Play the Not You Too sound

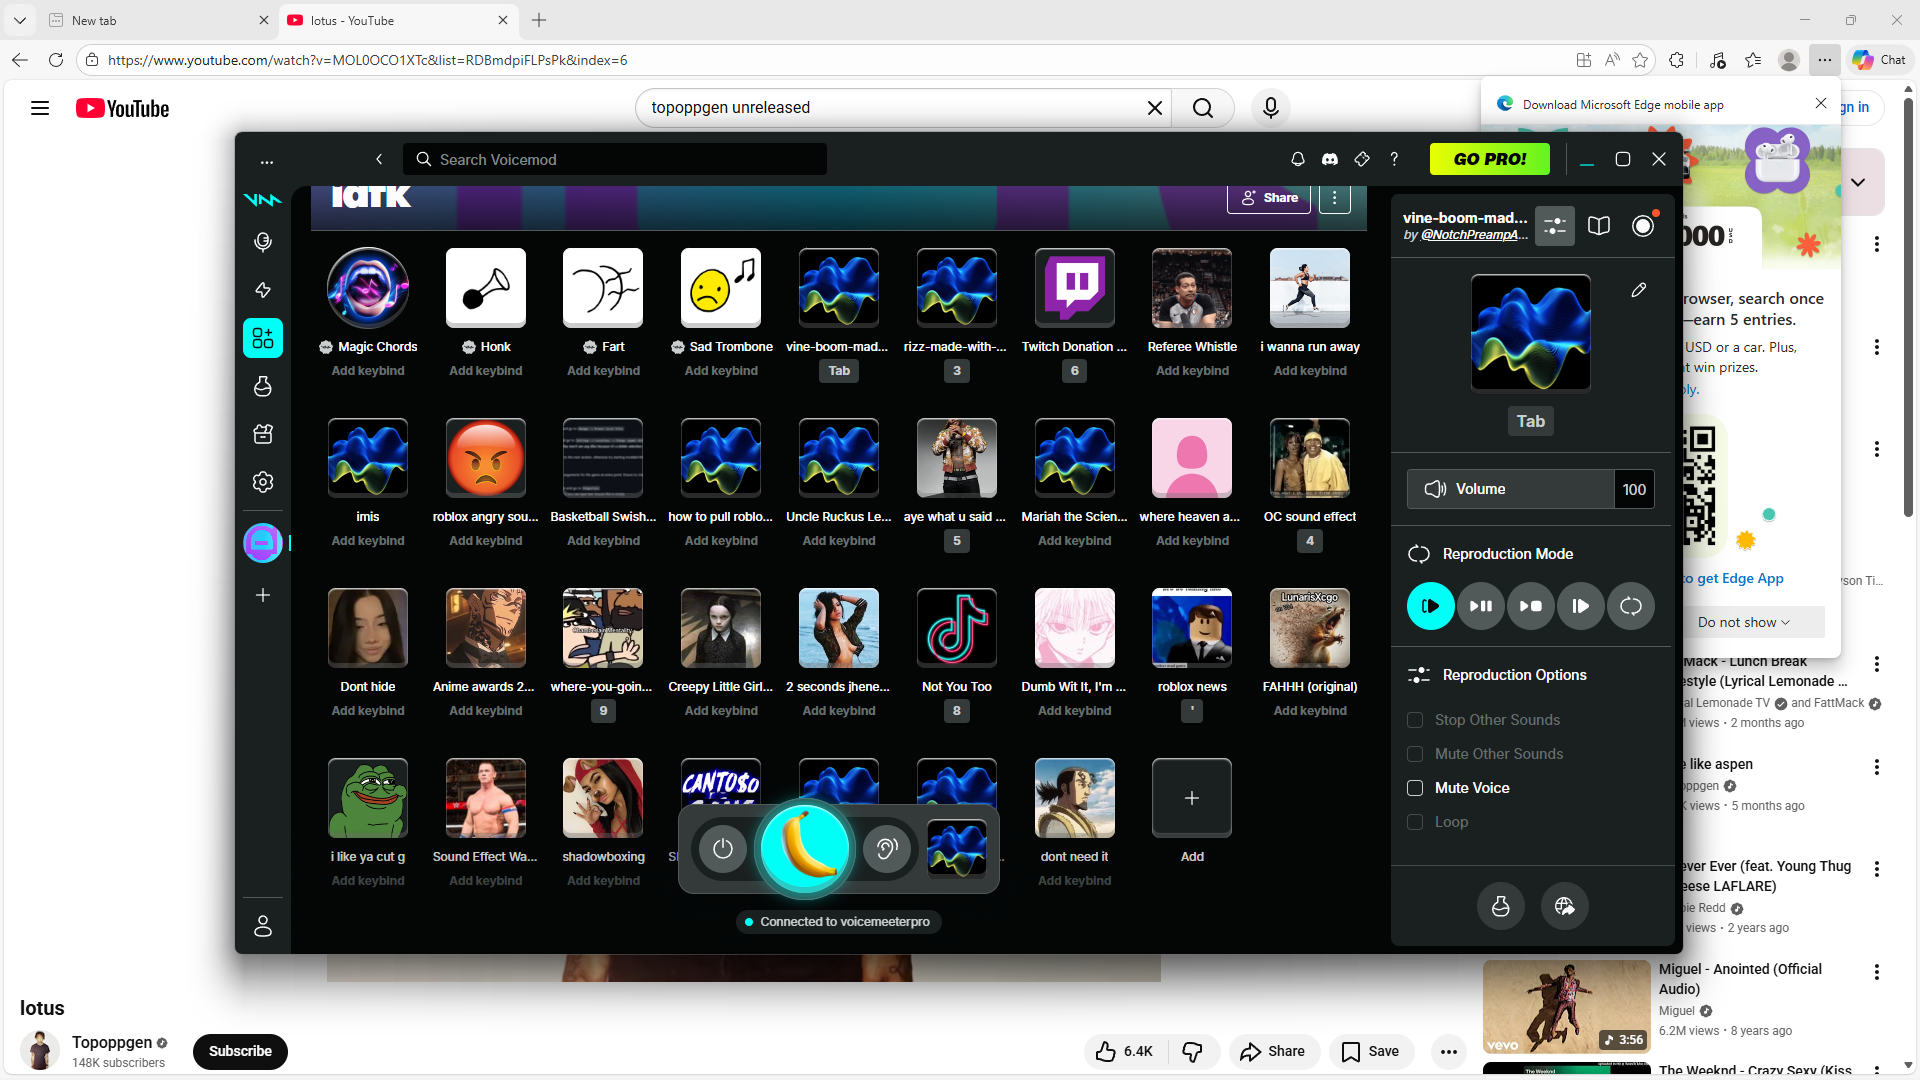pyautogui.click(x=957, y=628)
